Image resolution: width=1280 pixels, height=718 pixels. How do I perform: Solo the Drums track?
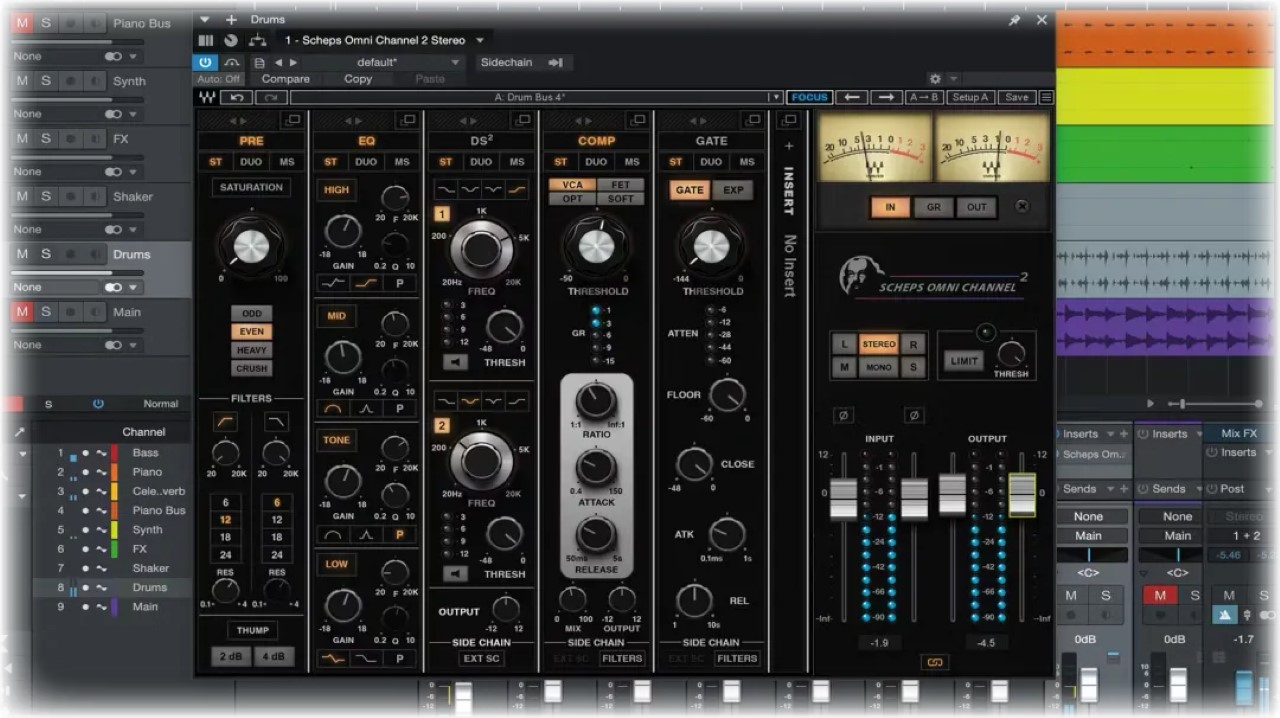tap(46, 254)
